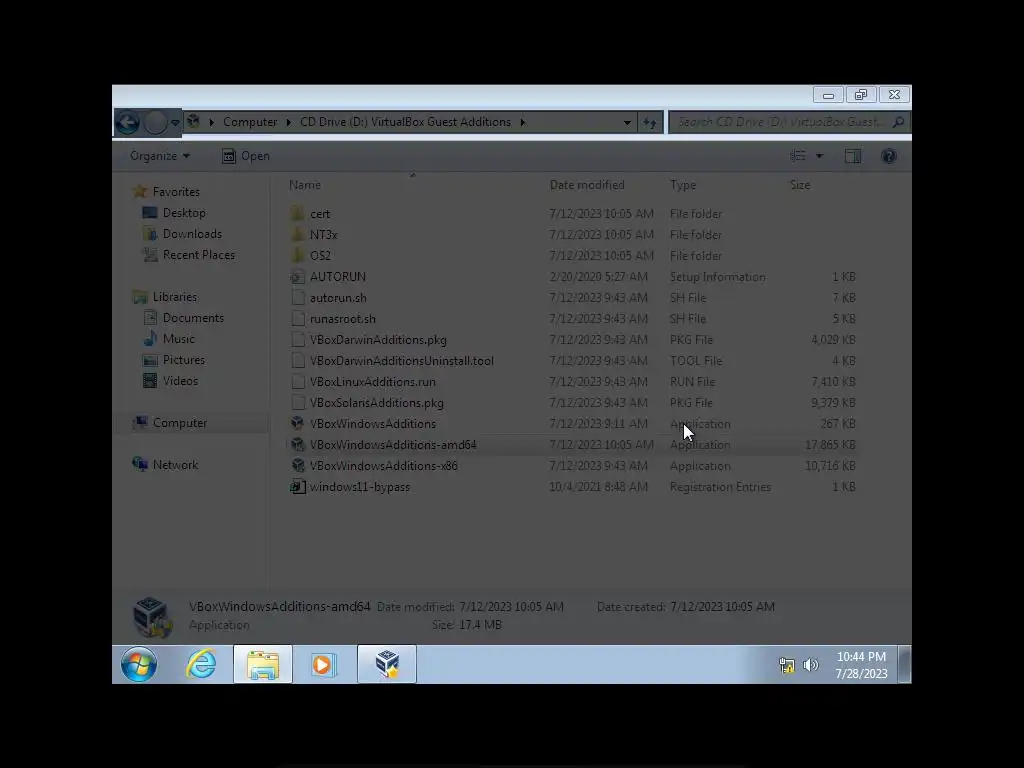The width and height of the screenshot is (1024, 768).
Task: Click the Setup Information type cell
Action: [x=717, y=277]
